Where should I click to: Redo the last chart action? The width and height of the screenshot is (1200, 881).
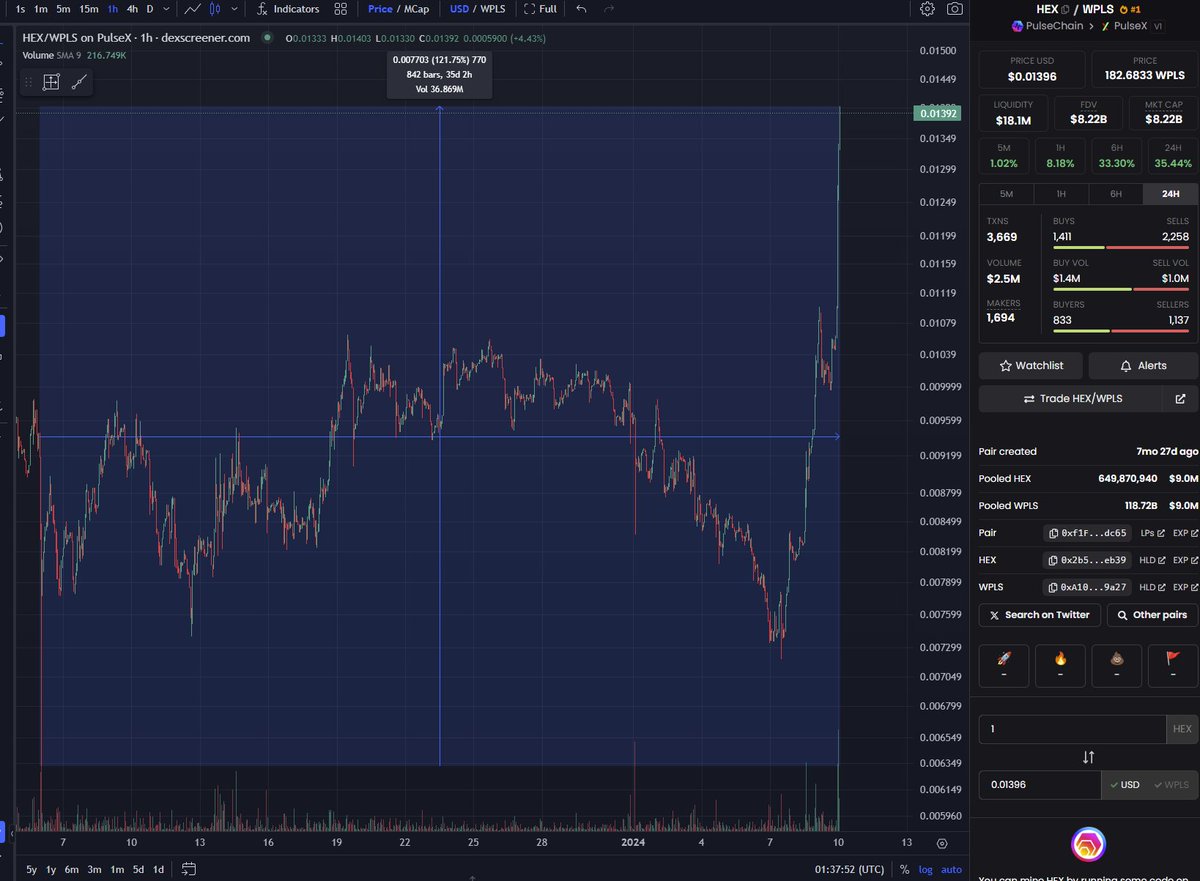[x=608, y=9]
